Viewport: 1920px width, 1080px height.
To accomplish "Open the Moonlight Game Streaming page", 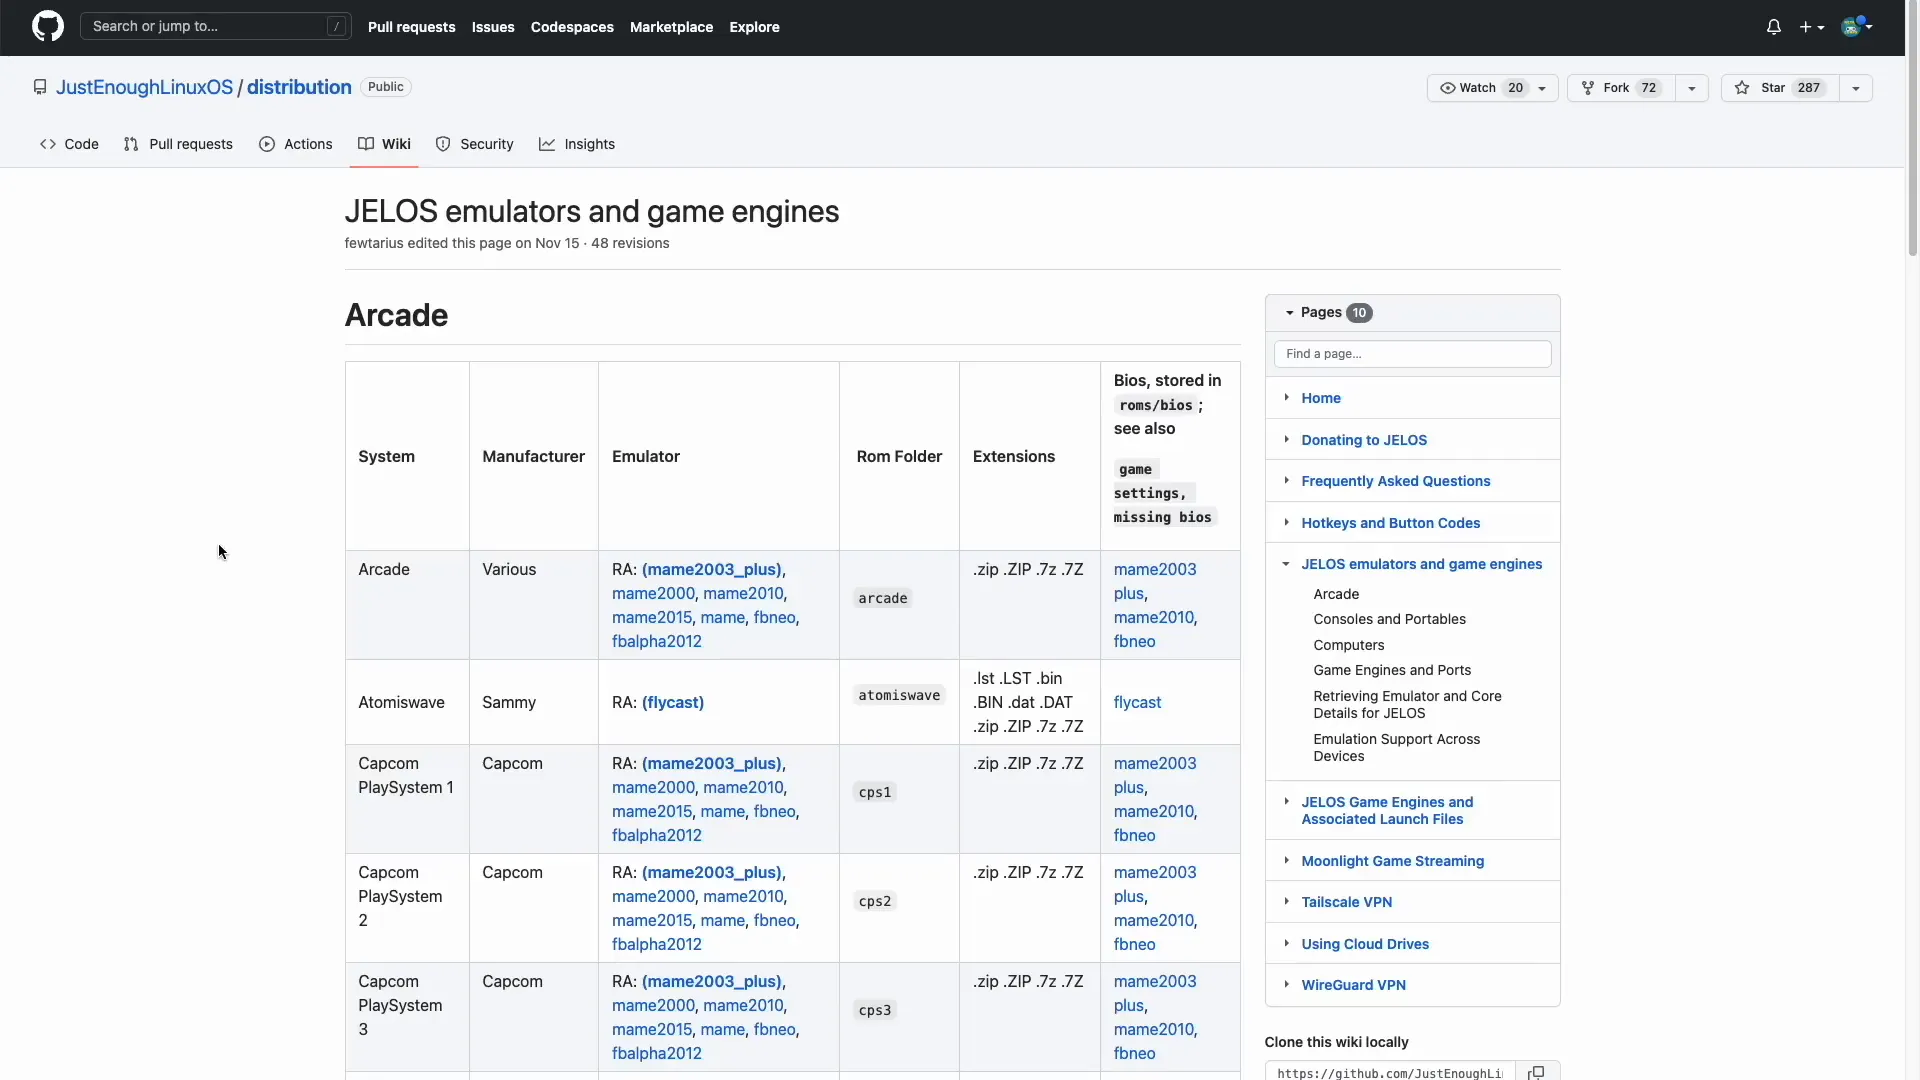I will tap(1392, 861).
